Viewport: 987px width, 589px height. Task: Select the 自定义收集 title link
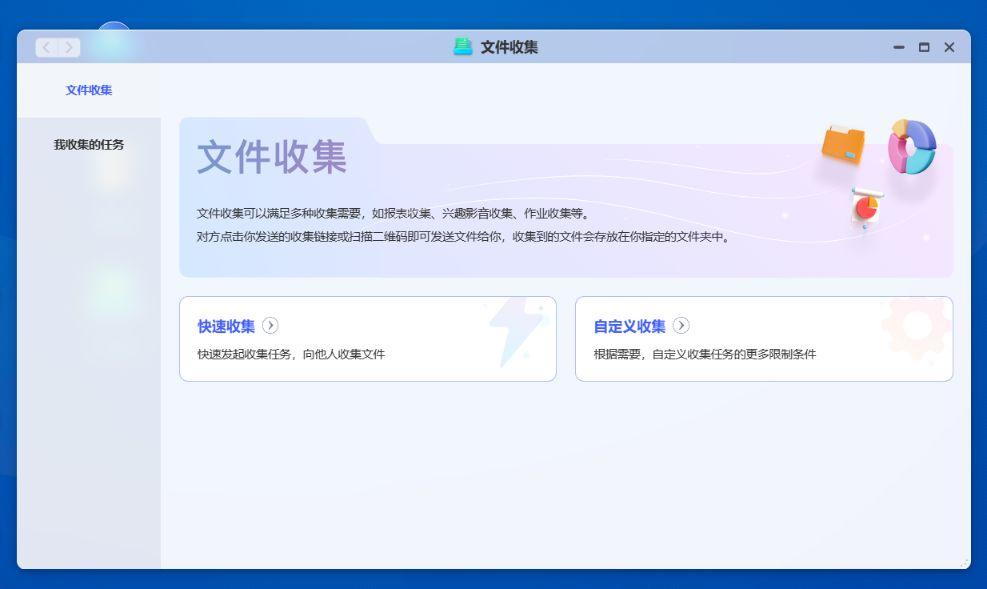coord(629,326)
